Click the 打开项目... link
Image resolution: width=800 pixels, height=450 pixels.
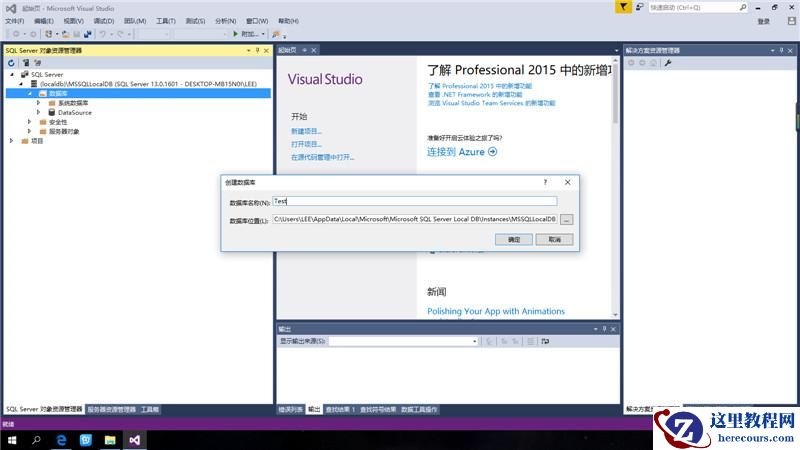[x=306, y=144]
